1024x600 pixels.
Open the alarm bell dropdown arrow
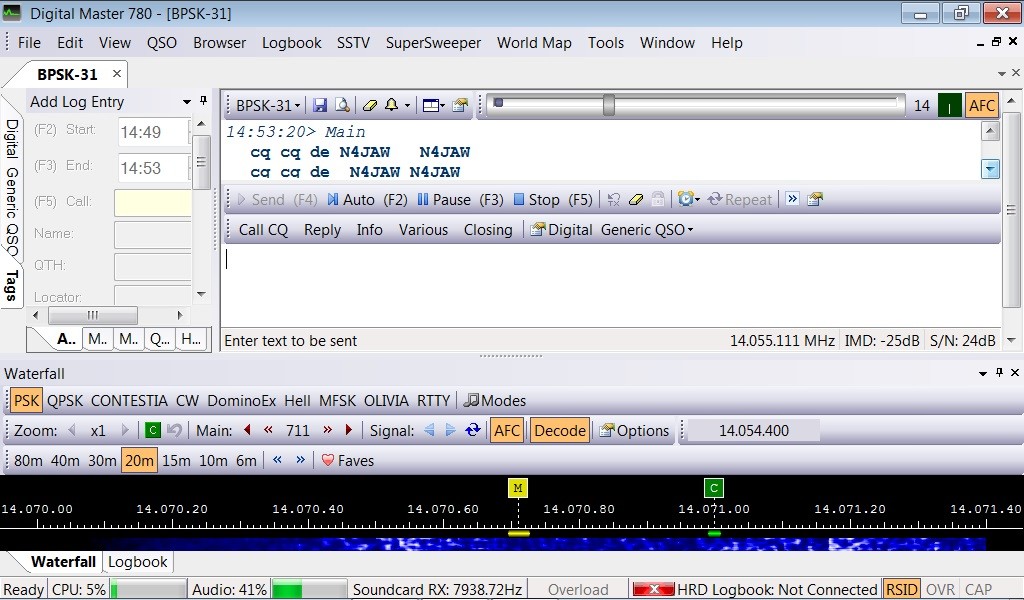click(407, 105)
